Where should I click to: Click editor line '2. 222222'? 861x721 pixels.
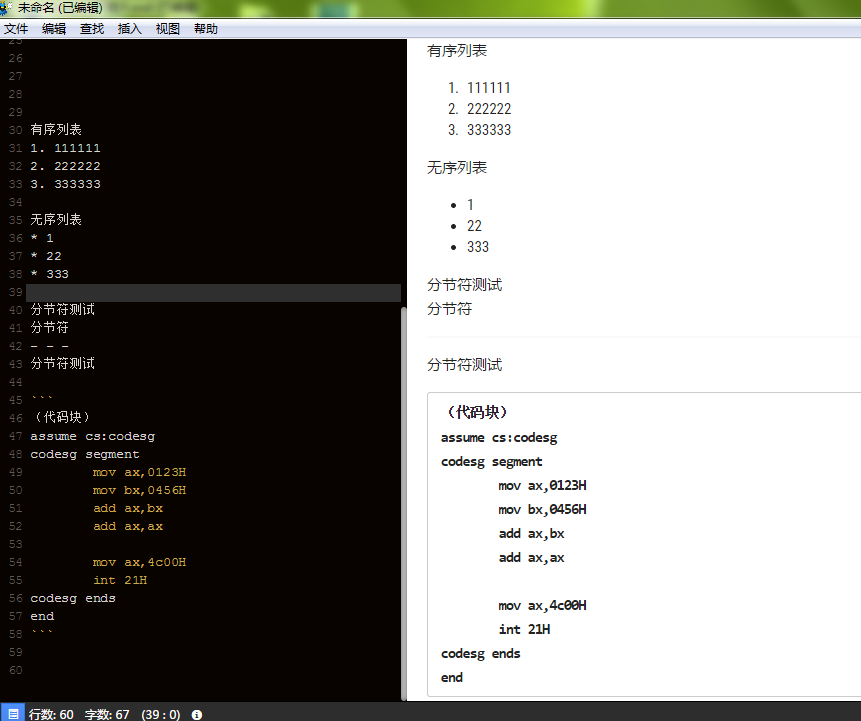click(x=65, y=166)
